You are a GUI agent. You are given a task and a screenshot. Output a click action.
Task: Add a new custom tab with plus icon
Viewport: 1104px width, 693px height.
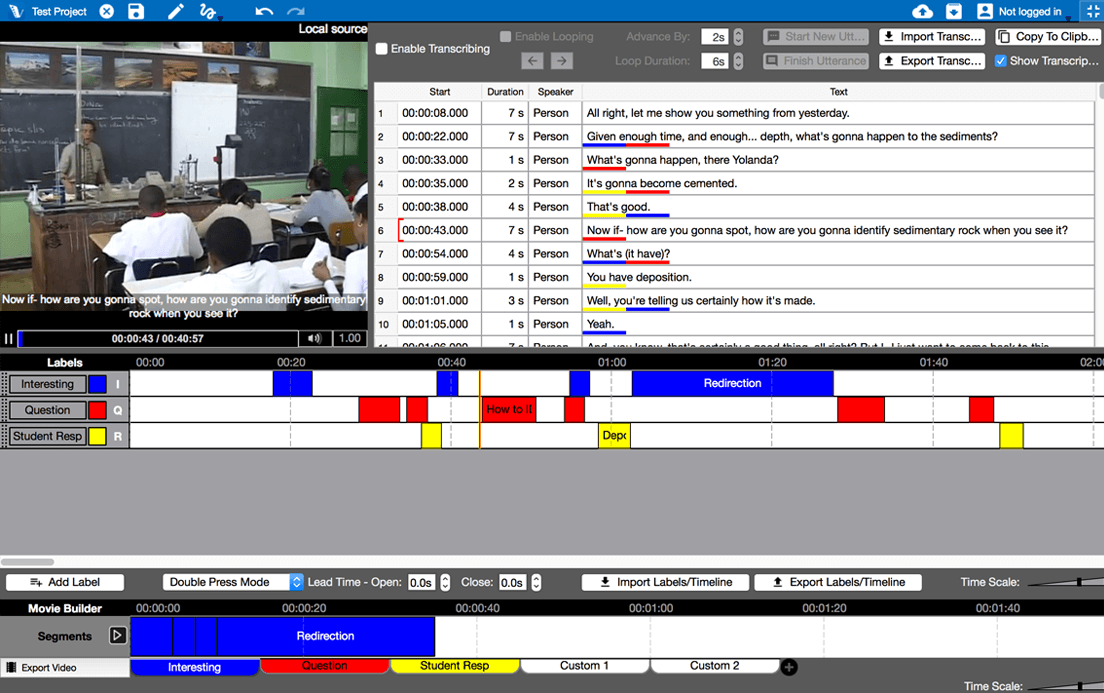(789, 667)
